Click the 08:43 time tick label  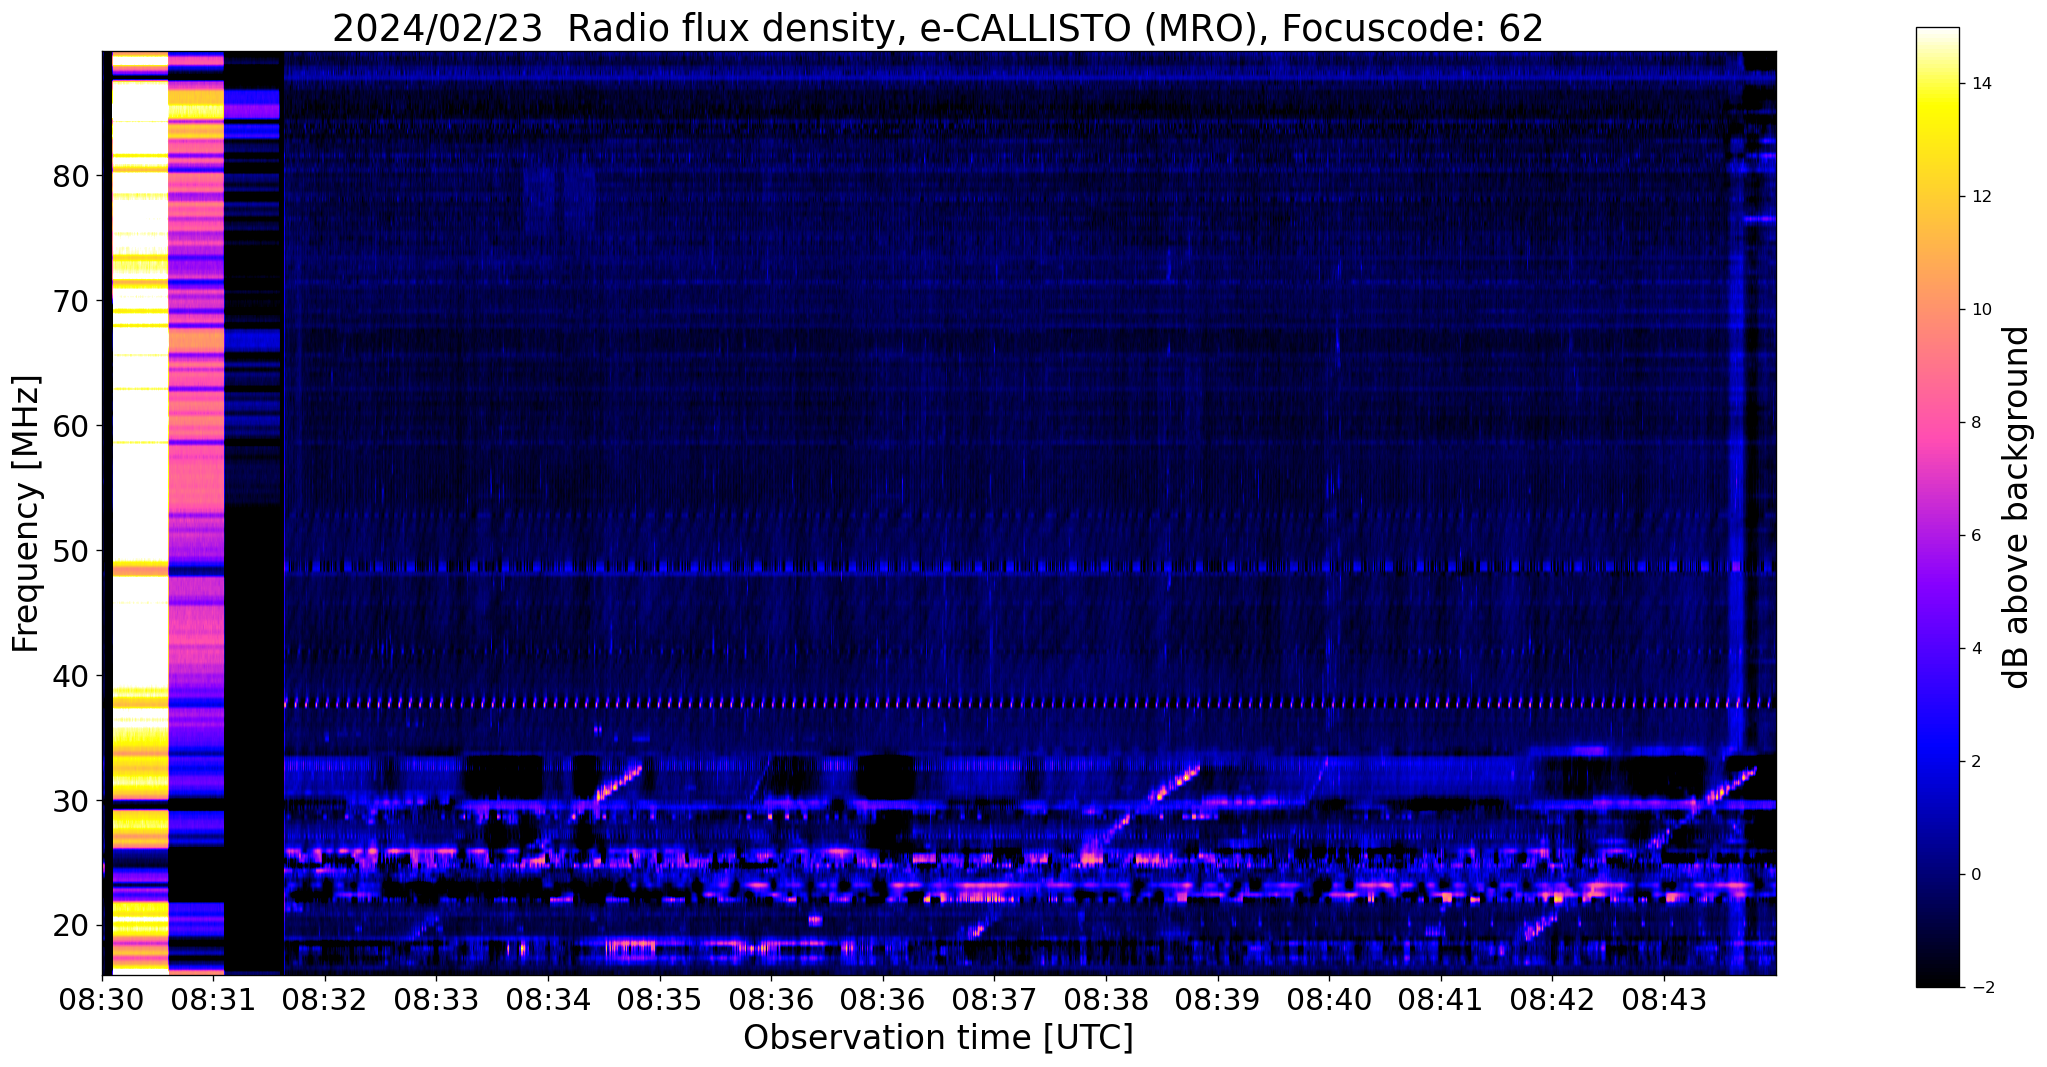[1664, 1000]
